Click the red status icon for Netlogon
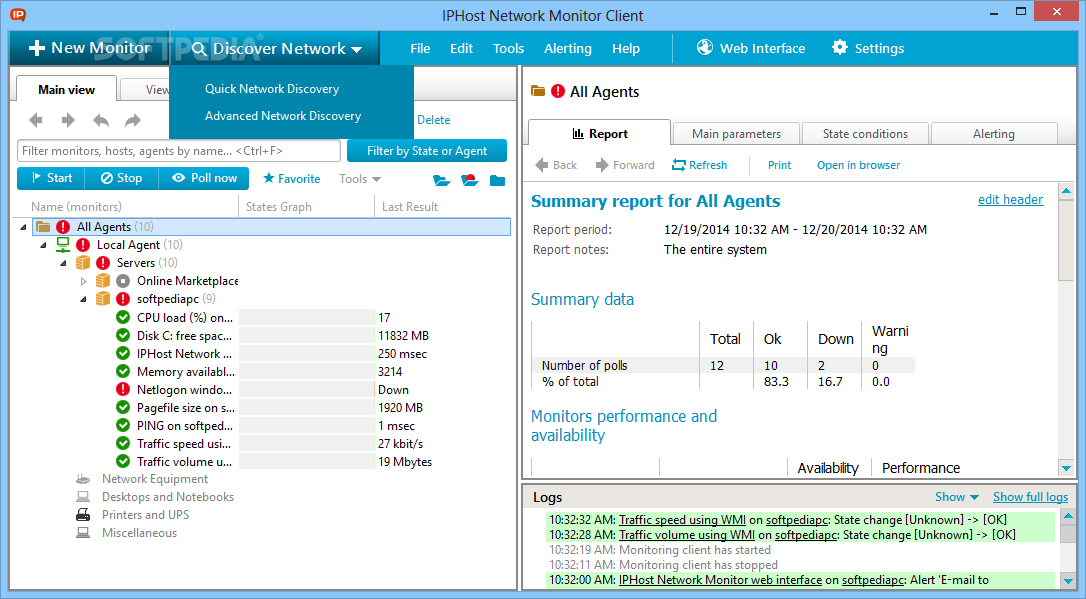 (x=123, y=389)
